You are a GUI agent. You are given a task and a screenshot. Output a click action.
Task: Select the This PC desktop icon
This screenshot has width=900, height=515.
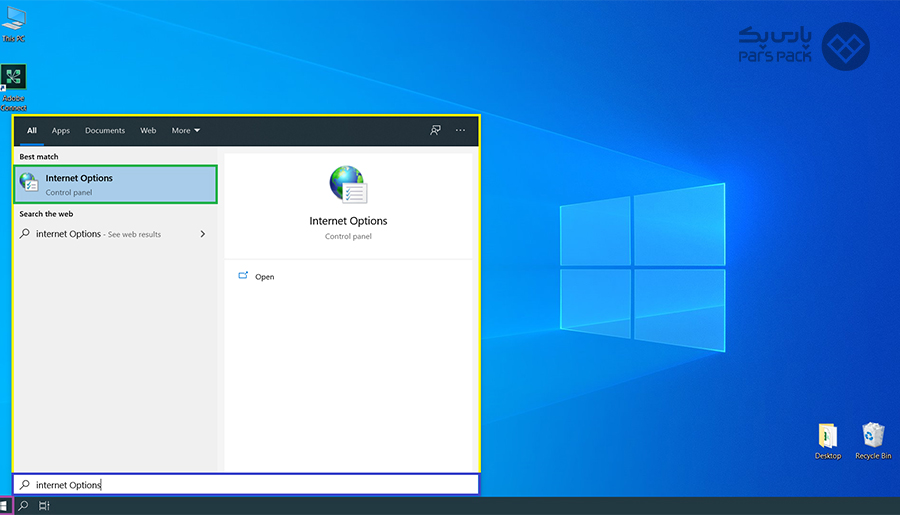click(13, 24)
